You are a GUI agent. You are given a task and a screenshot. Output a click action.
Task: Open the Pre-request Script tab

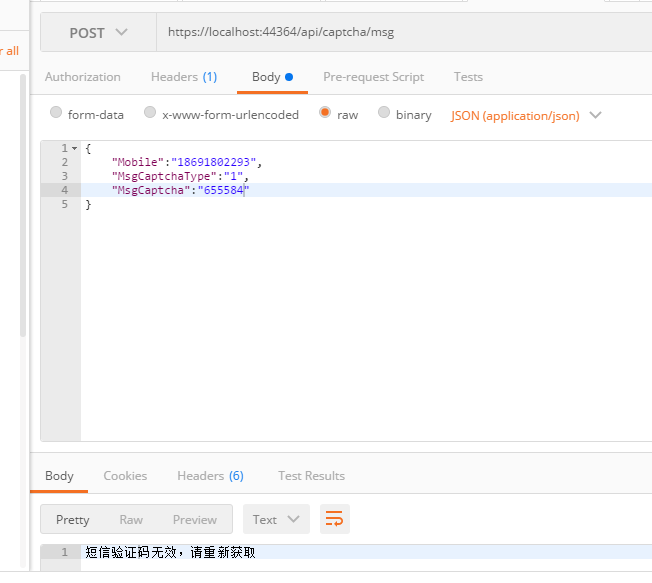[373, 77]
